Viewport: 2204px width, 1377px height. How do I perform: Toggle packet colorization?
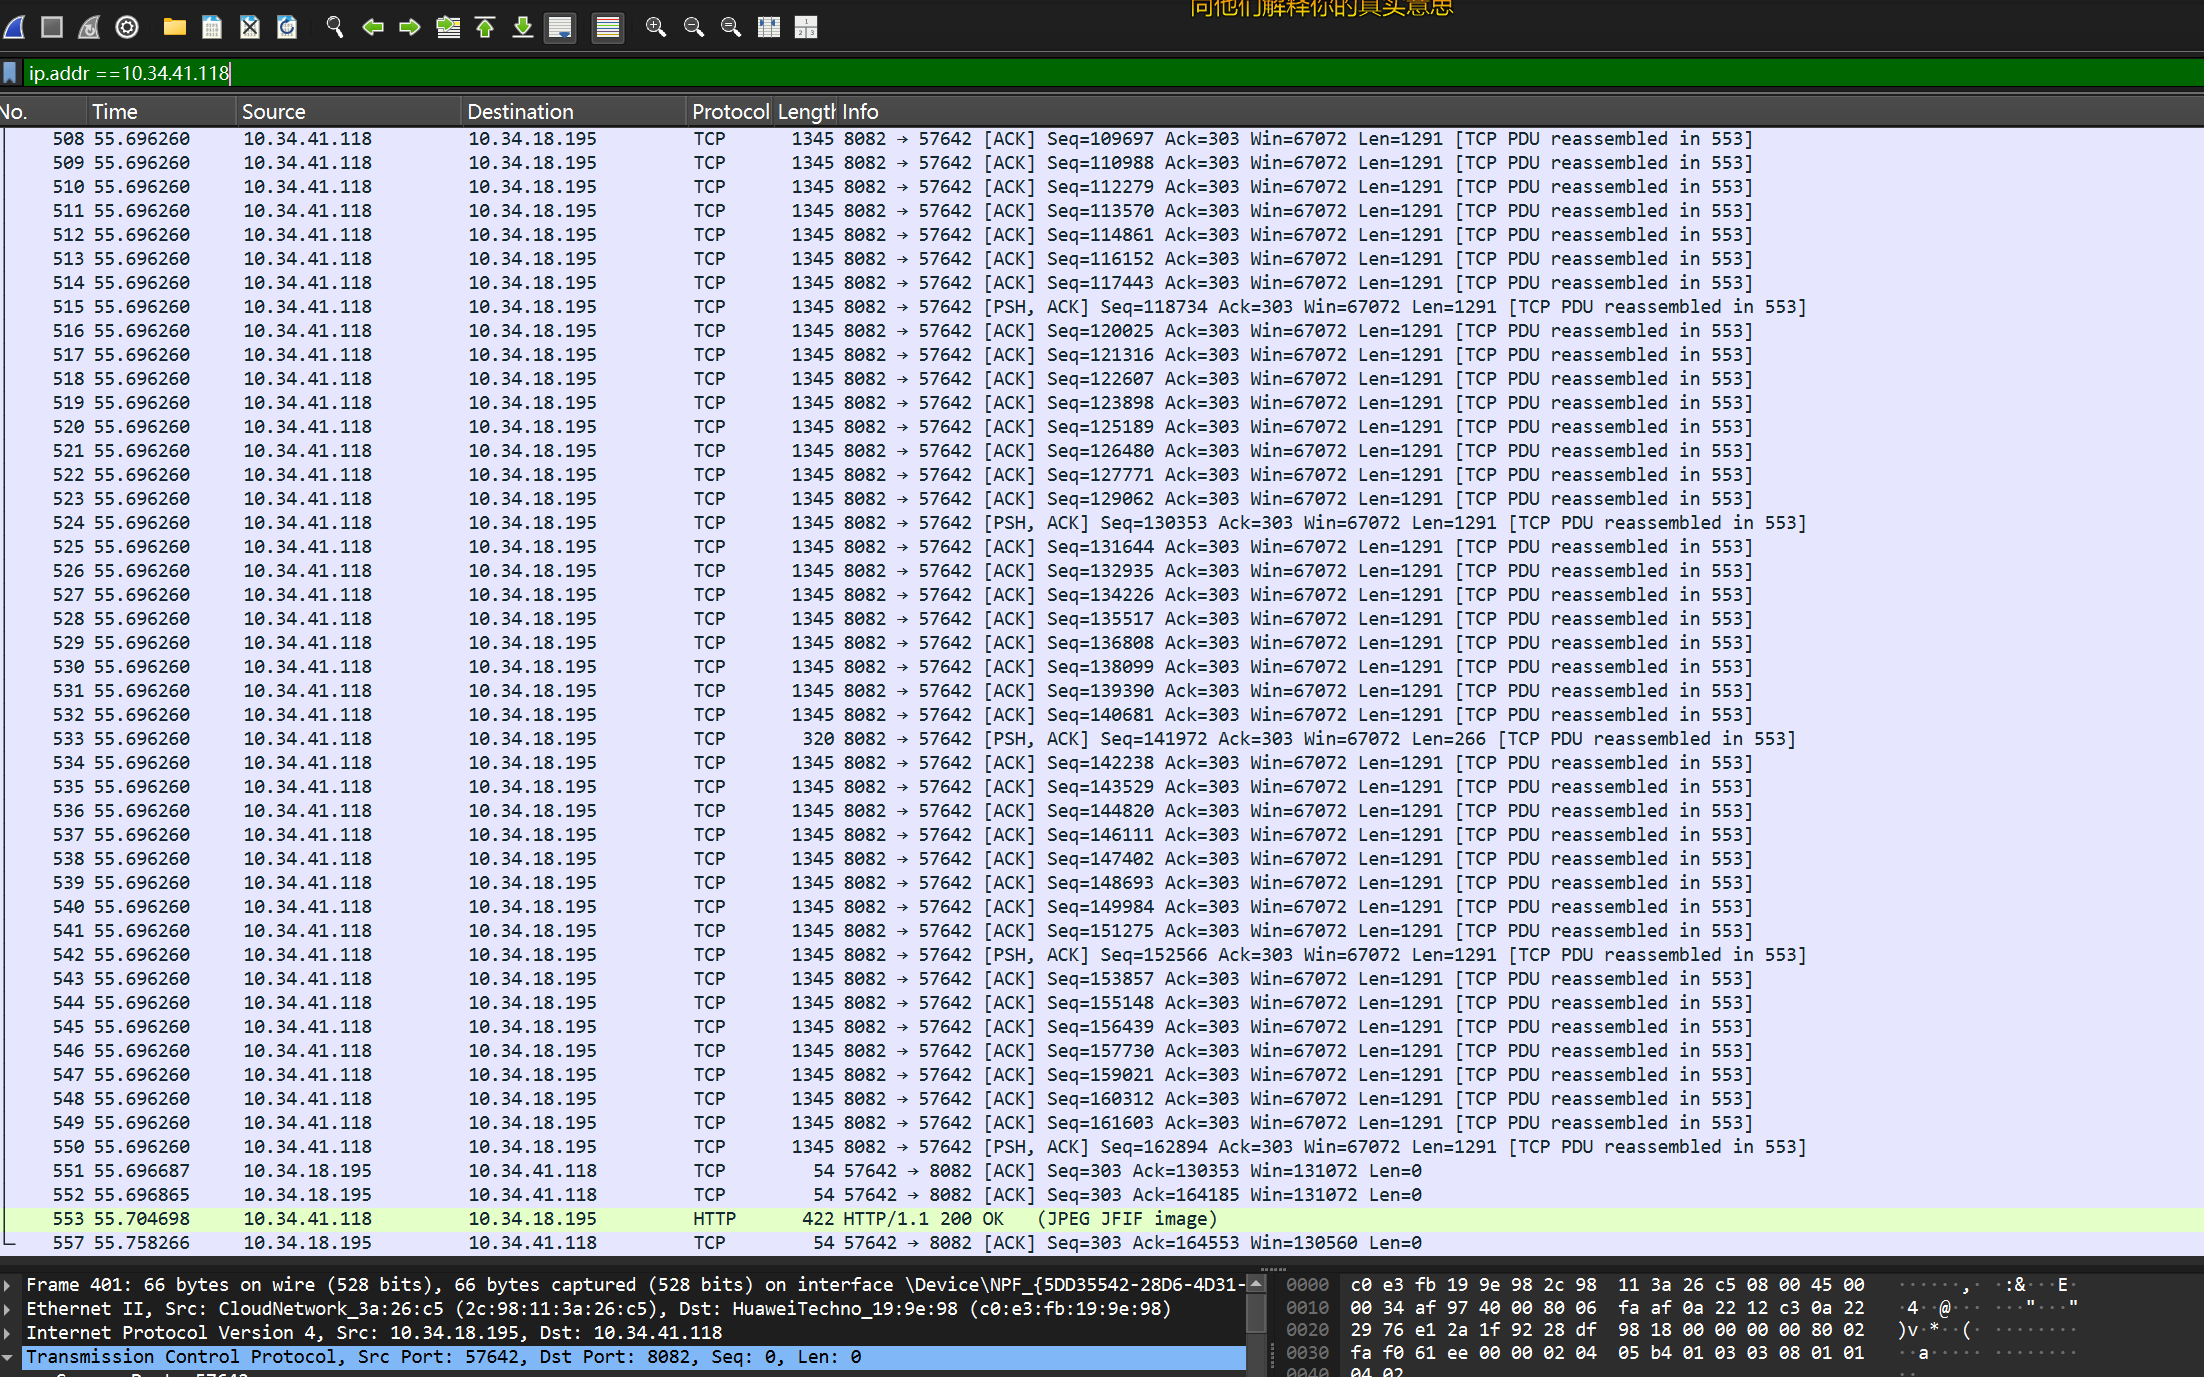607,27
